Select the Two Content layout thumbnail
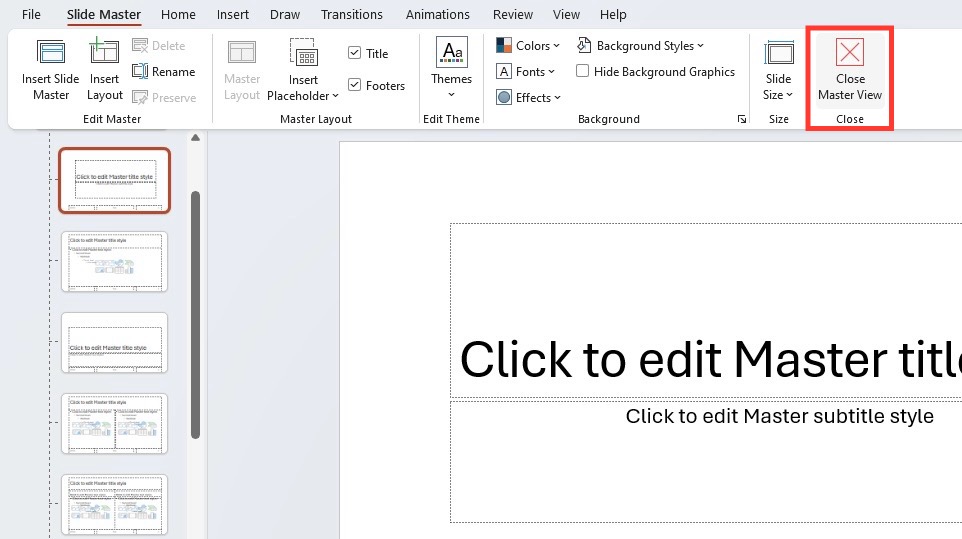 point(115,423)
